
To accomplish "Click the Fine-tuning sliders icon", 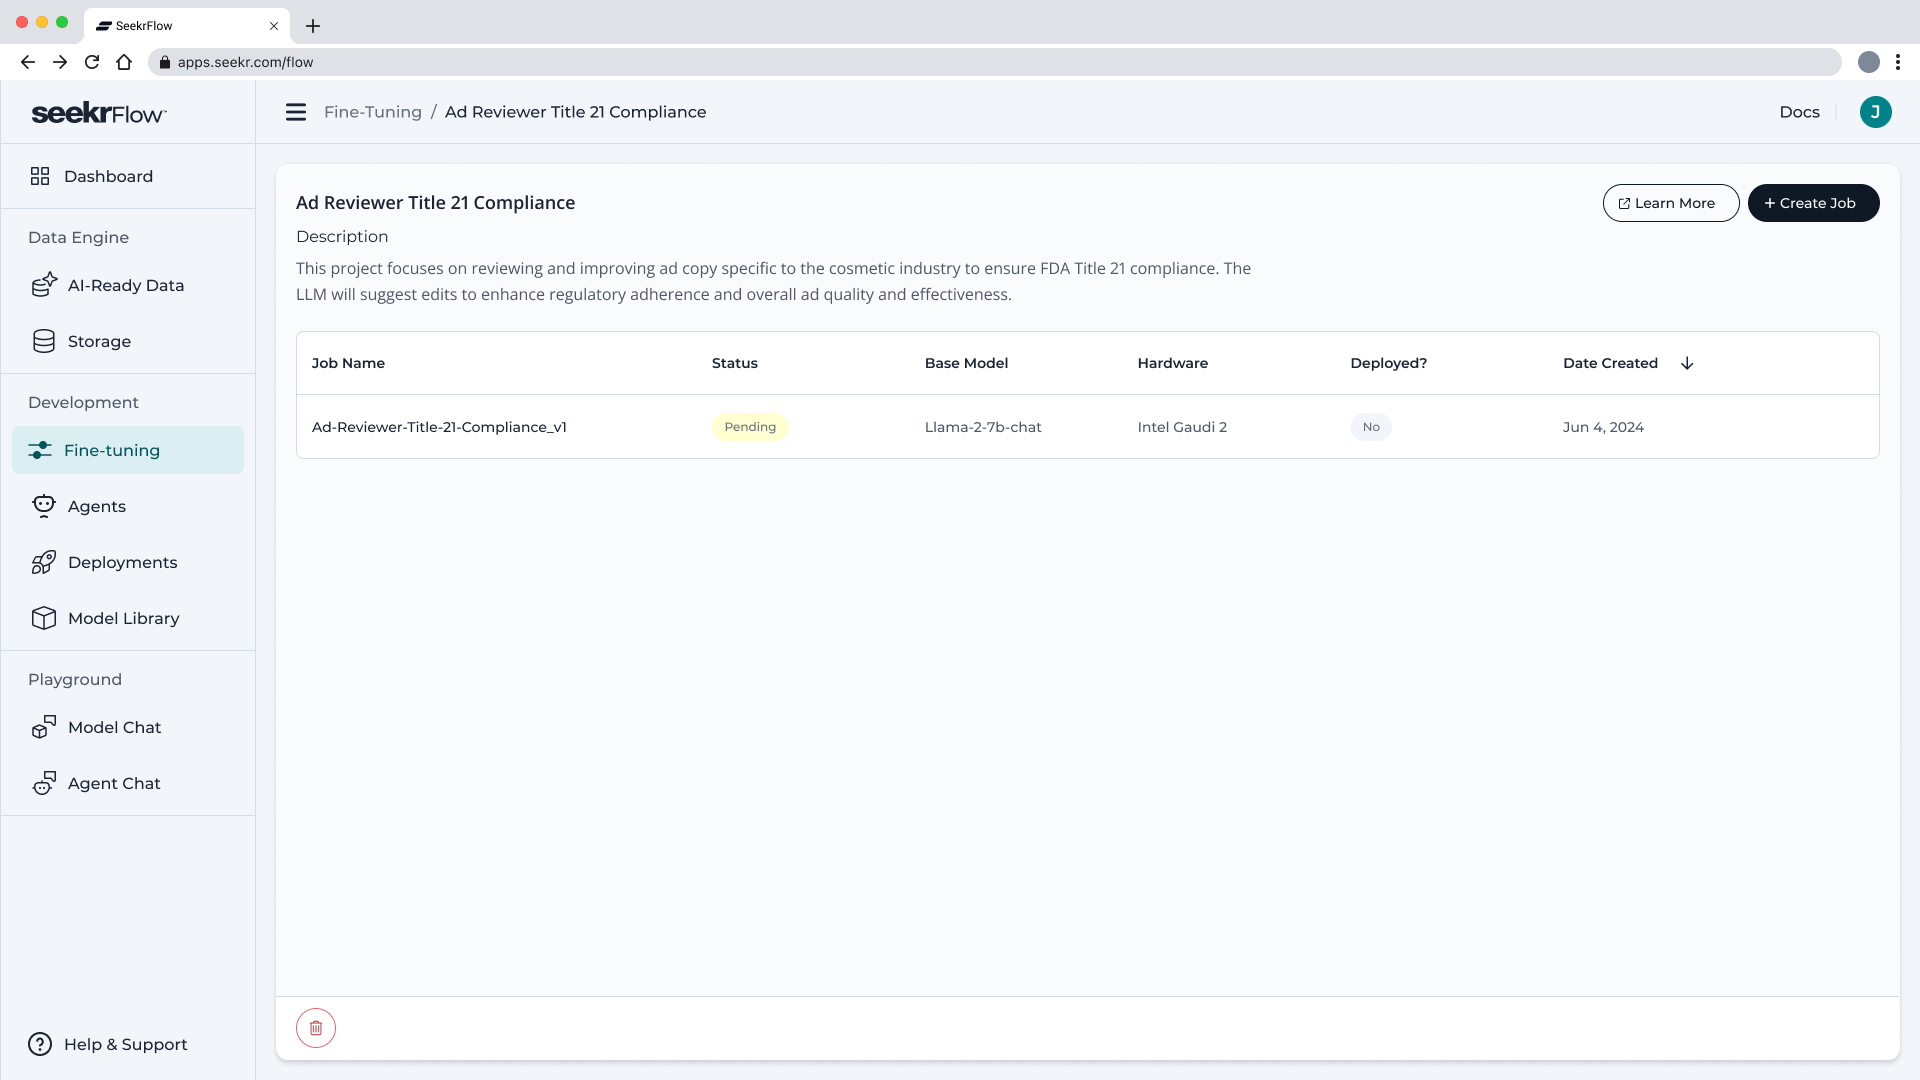I will click(40, 450).
